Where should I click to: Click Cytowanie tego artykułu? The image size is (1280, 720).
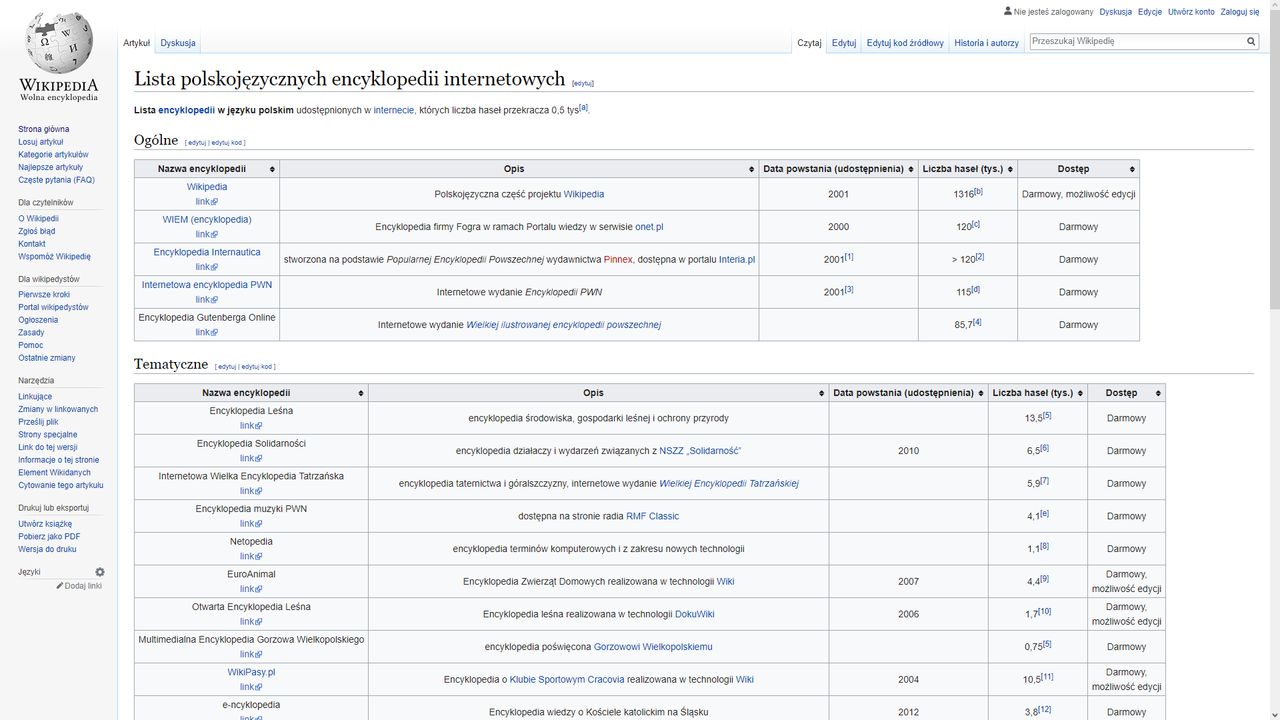(x=61, y=485)
